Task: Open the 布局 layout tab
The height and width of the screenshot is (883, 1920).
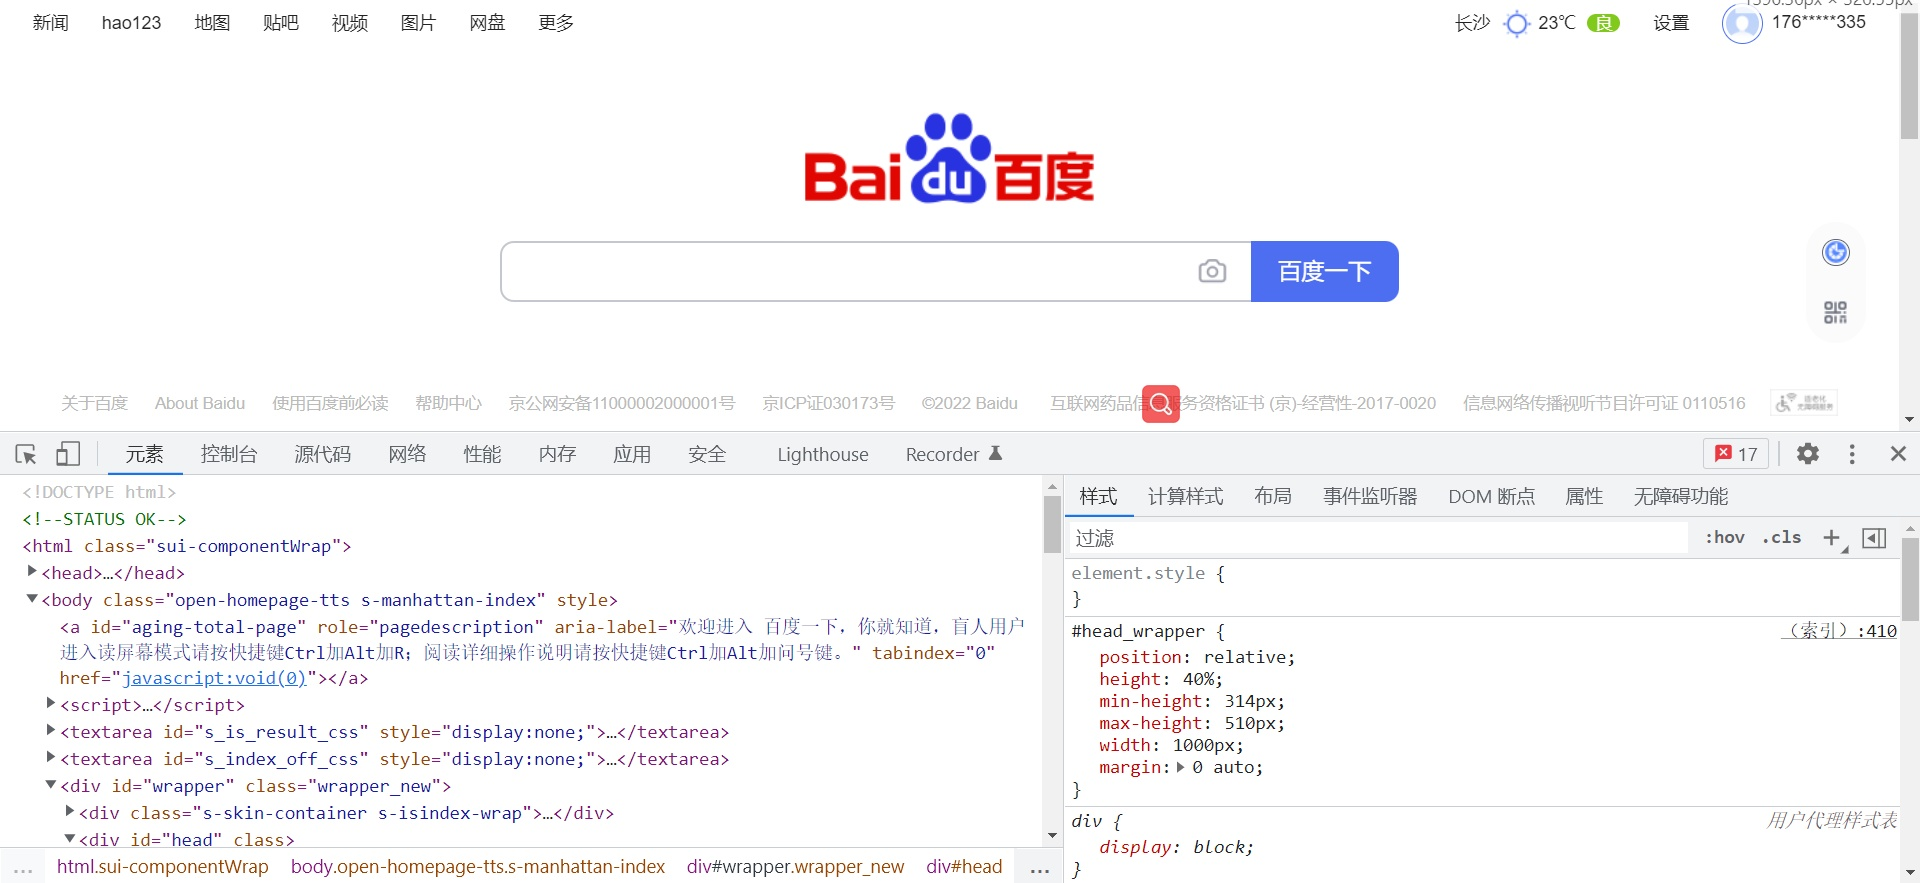Action: (x=1273, y=496)
